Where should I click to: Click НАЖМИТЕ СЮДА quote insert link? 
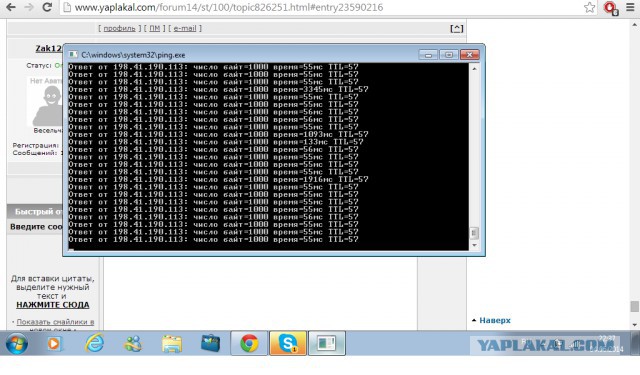point(53,305)
